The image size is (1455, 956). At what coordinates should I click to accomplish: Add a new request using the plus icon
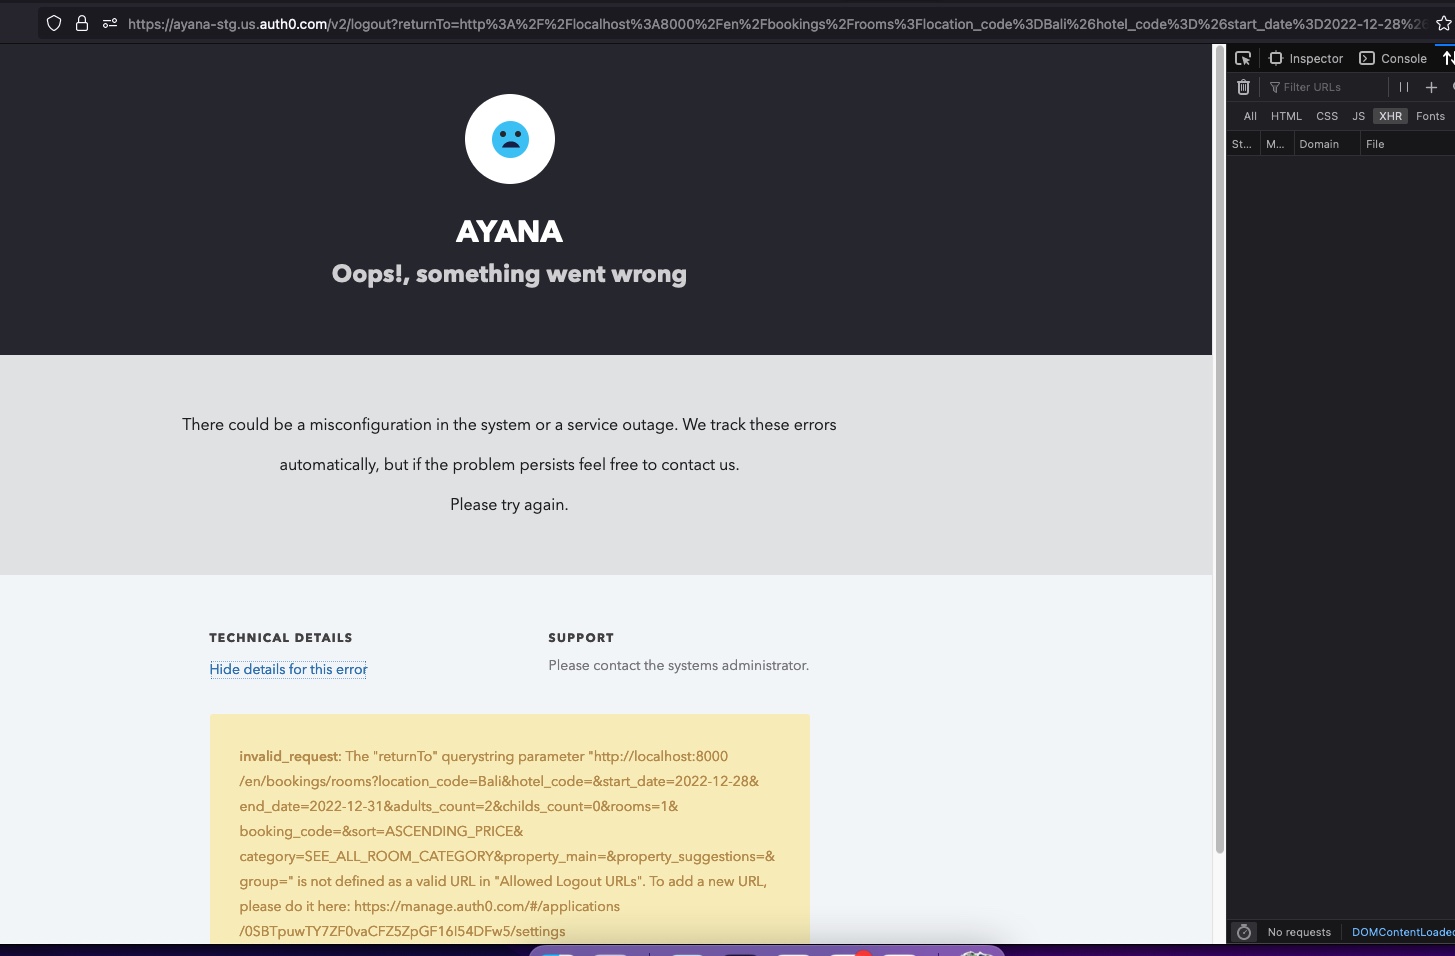point(1431,87)
